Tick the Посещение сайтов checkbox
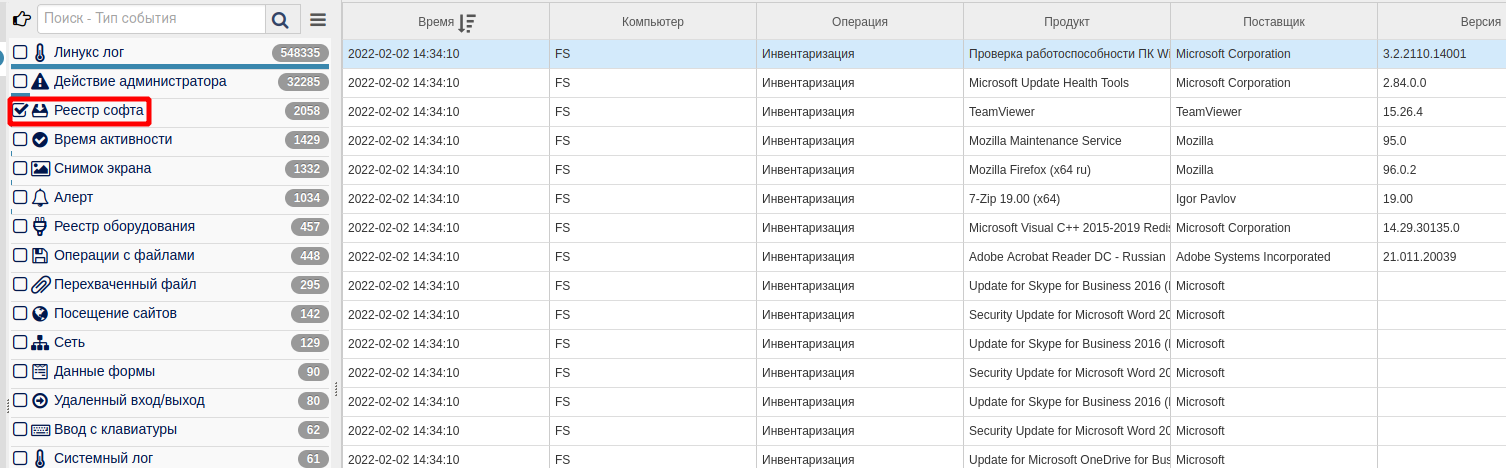Image resolution: width=1506 pixels, height=468 pixels. pyautogui.click(x=20, y=314)
